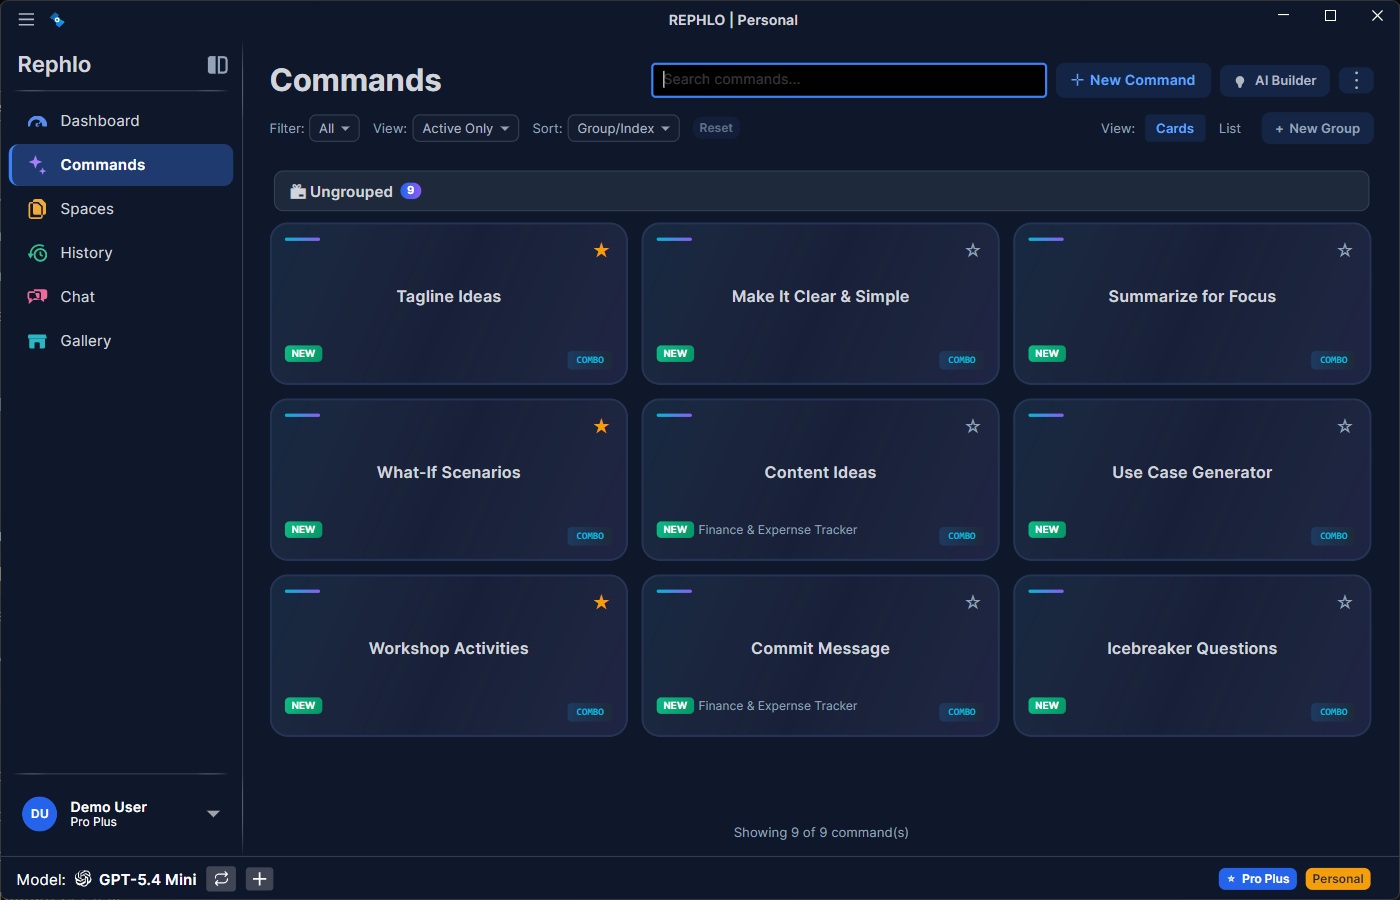1400x900 pixels.
Task: Click the Dashboard gauge icon
Action: (37, 121)
